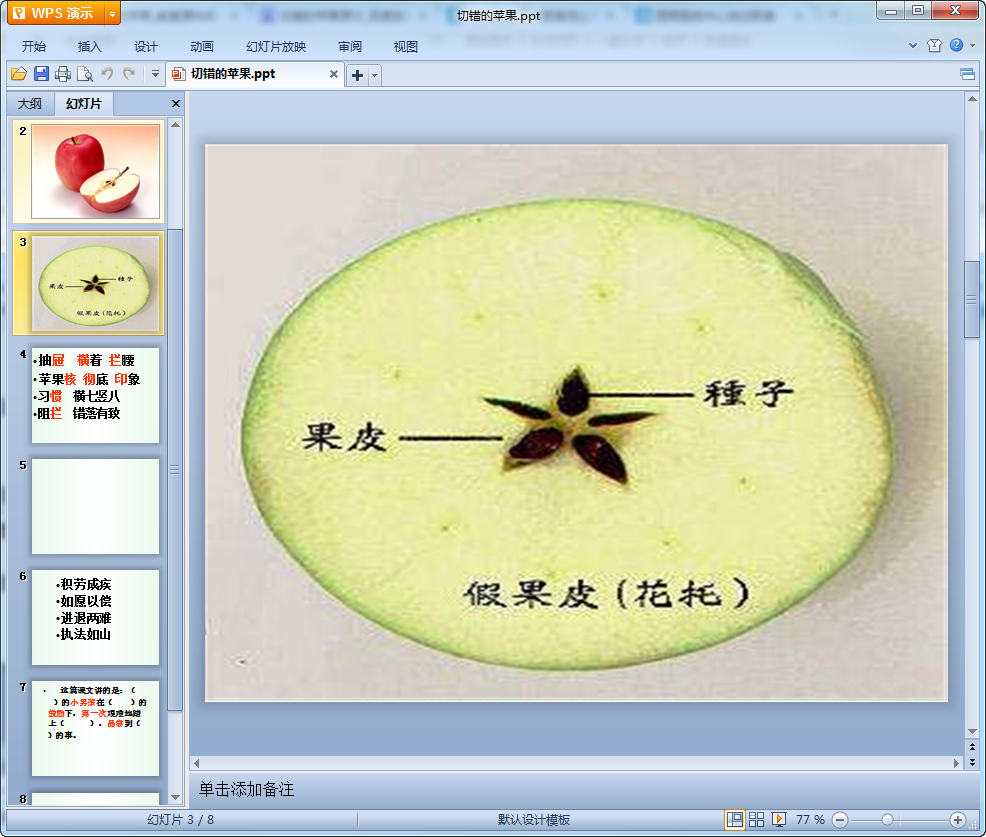This screenshot has width=986, height=837.
Task: Click down arrow of thumbnail panel scrollbar
Action: (175, 797)
